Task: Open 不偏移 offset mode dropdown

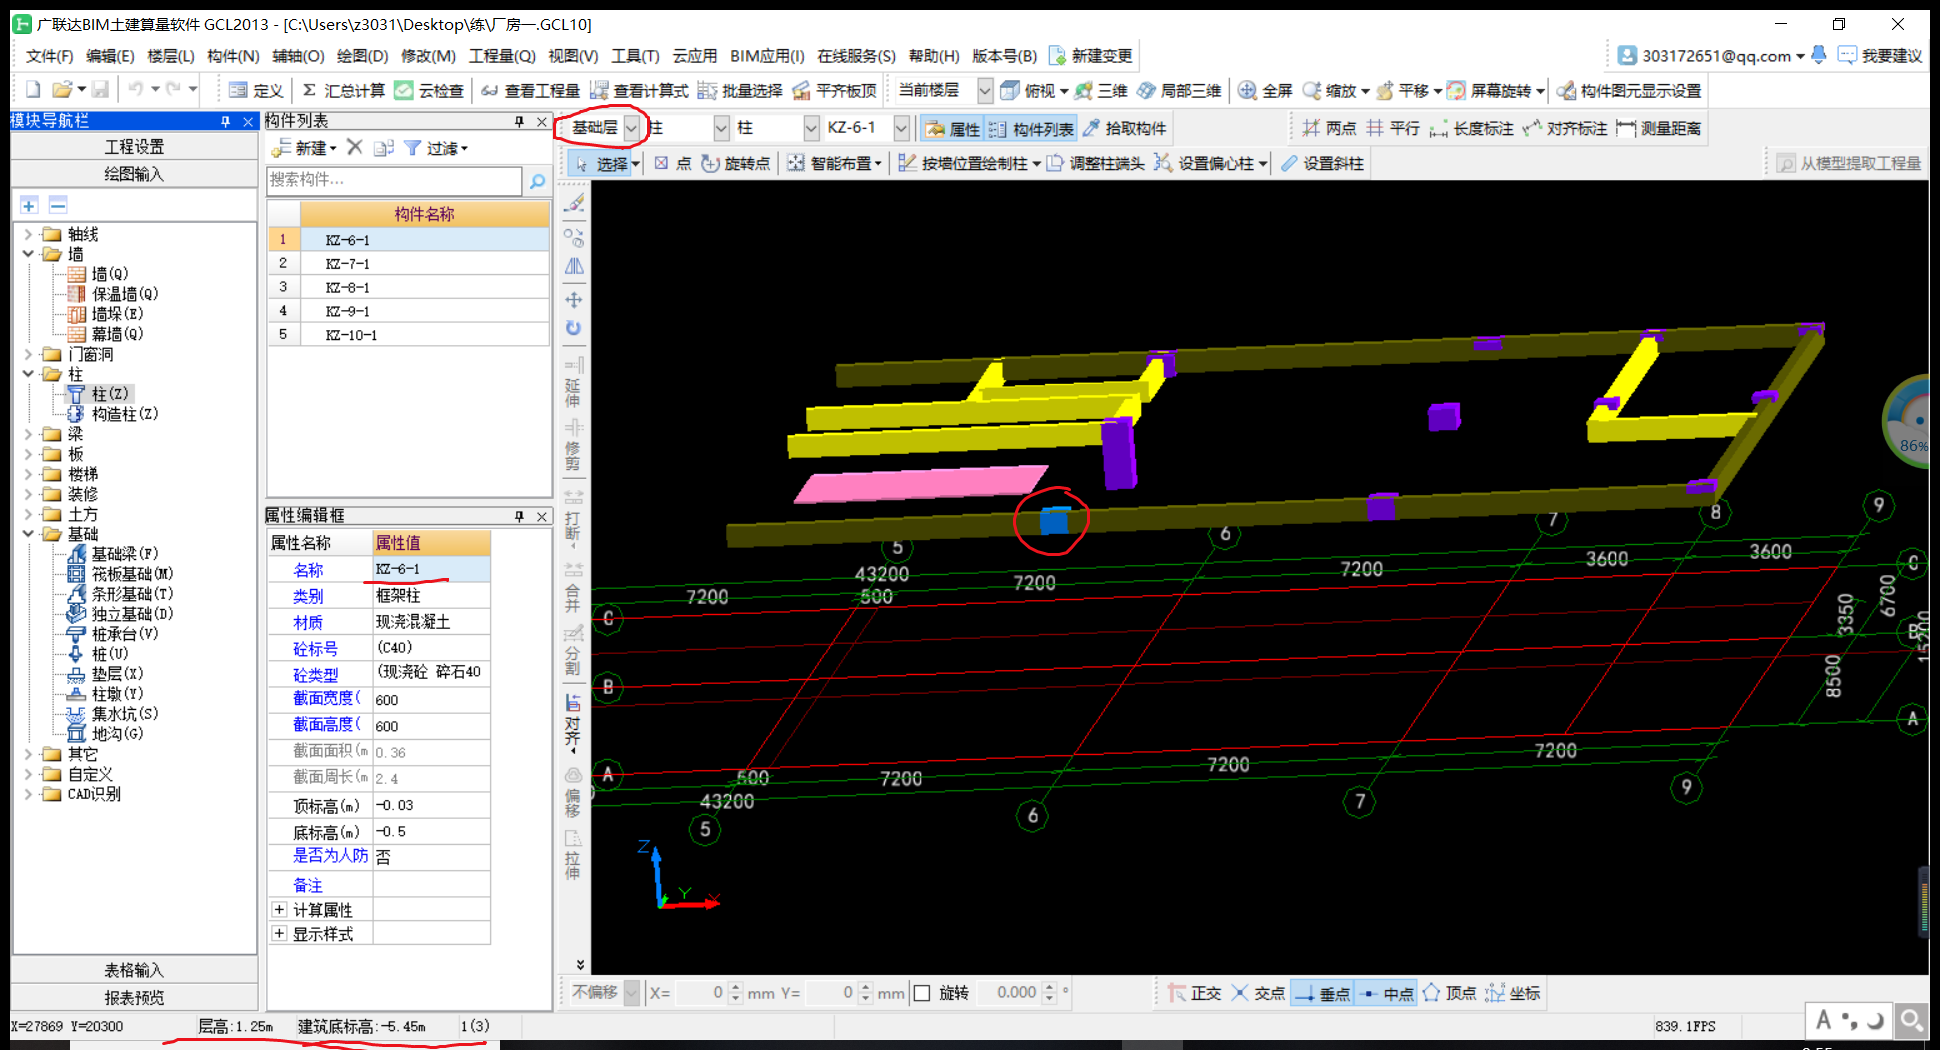Action: coord(632,993)
